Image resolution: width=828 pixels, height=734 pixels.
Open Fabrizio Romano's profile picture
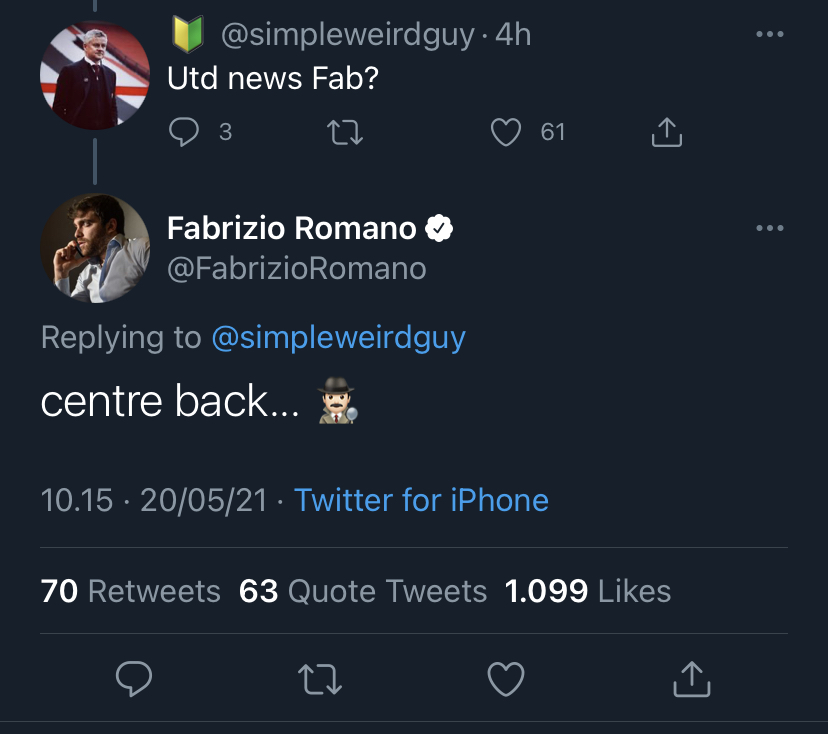94,247
